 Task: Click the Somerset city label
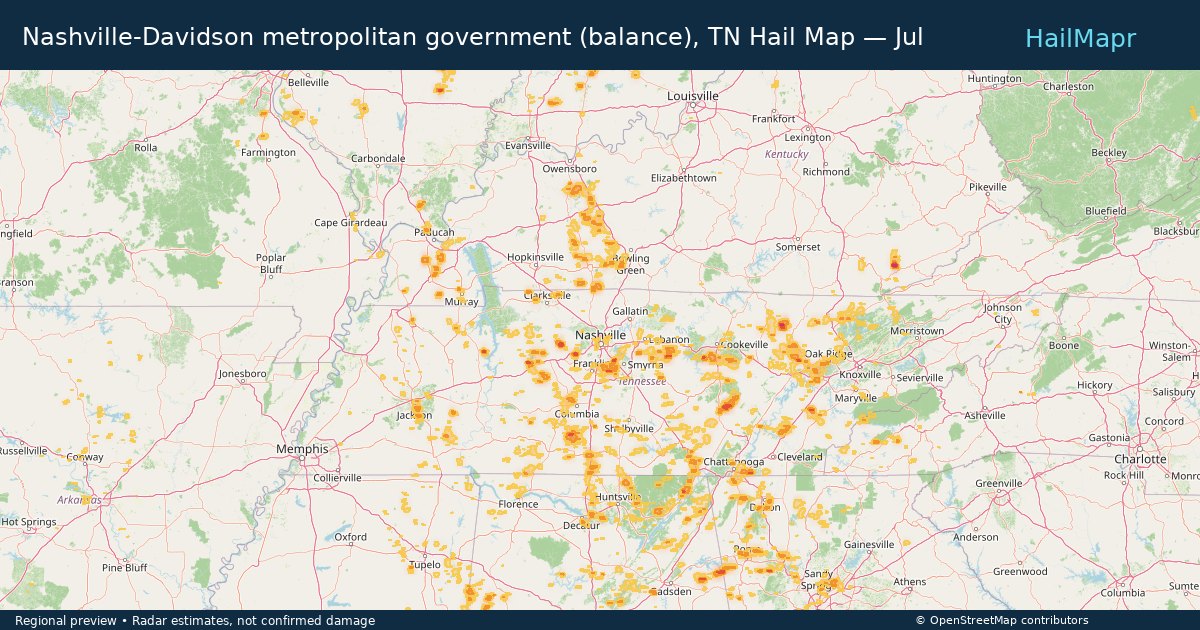(798, 246)
